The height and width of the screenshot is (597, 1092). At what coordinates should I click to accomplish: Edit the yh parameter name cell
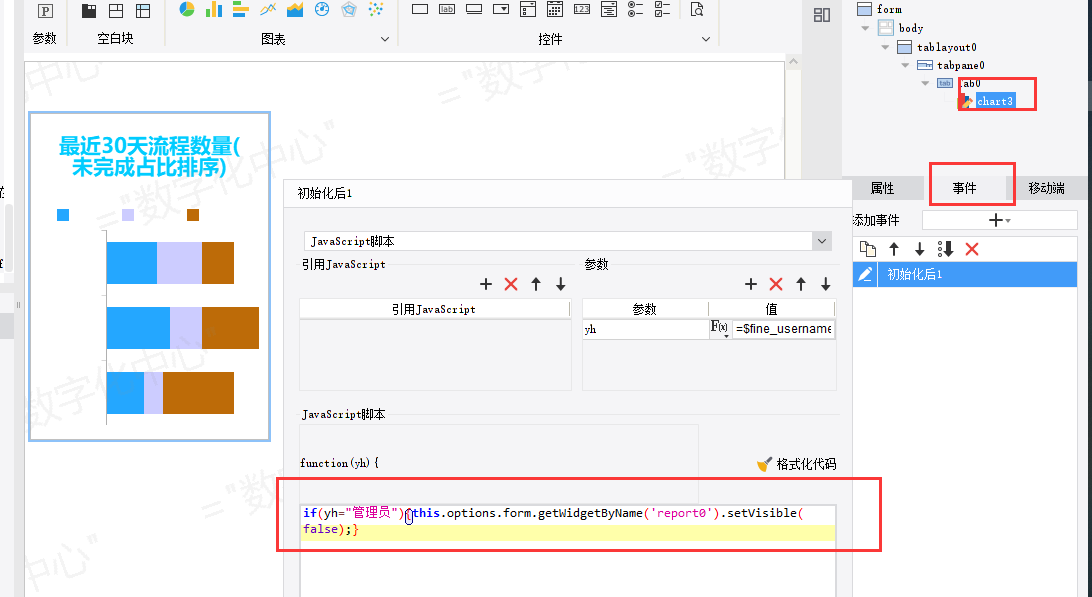646,329
